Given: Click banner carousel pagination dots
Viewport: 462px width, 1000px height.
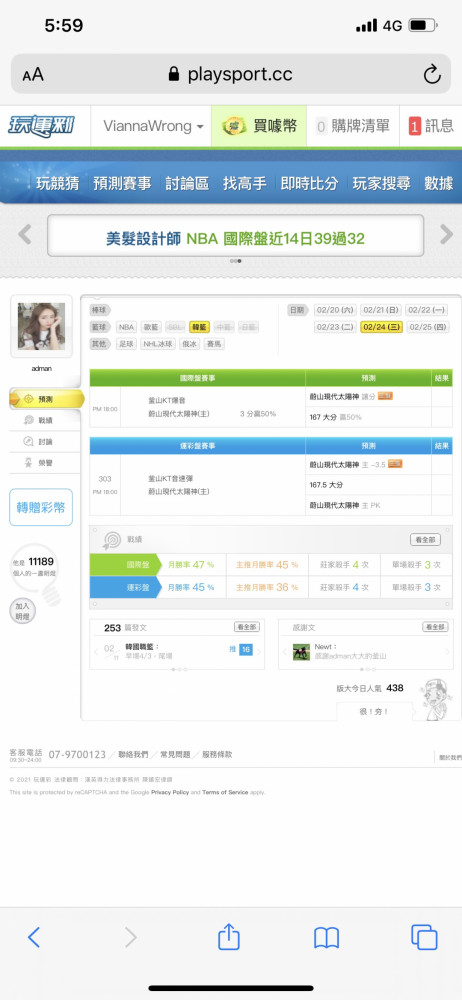Looking at the screenshot, I should (x=235, y=261).
